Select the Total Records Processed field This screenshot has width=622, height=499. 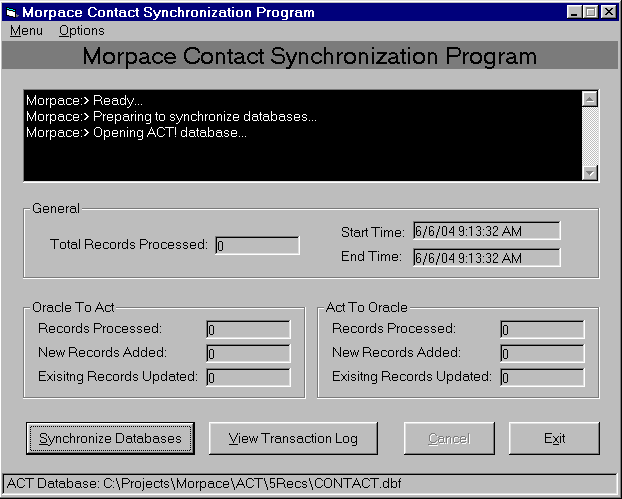click(x=257, y=246)
